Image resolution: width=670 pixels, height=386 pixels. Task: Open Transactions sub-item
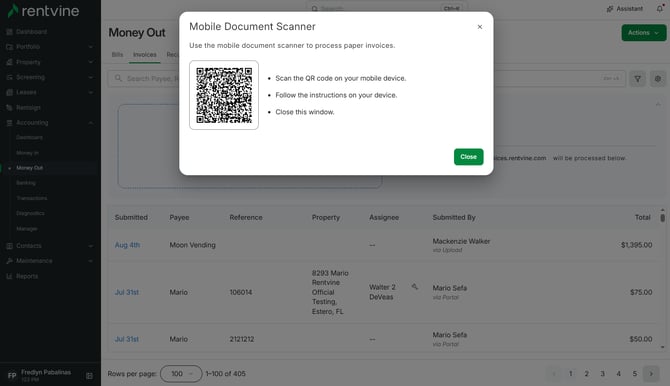(x=32, y=198)
